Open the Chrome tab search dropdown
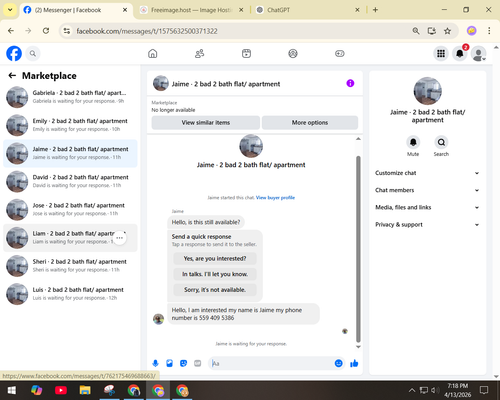Image resolution: width=500 pixels, height=400 pixels. click(x=10, y=10)
